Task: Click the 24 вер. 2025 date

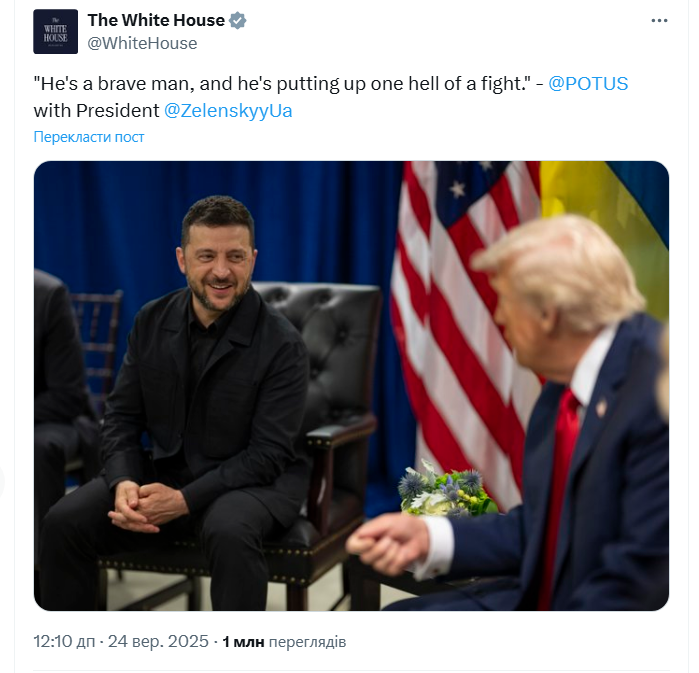Action: coord(158,641)
